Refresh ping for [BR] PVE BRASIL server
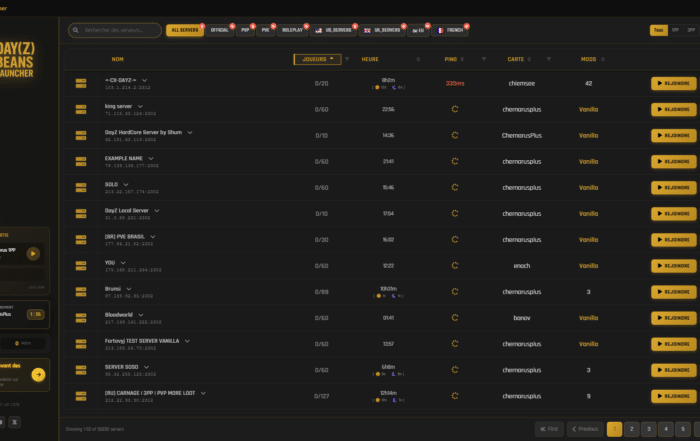The width and height of the screenshot is (700, 441). coord(454,239)
